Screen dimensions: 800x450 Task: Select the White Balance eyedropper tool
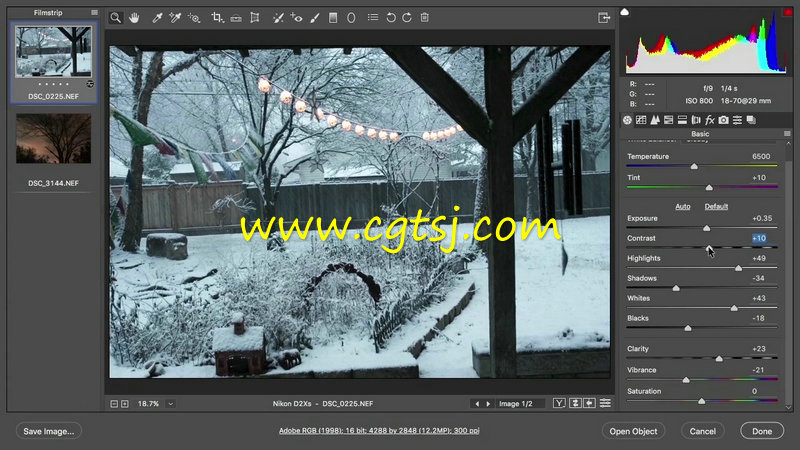157,18
